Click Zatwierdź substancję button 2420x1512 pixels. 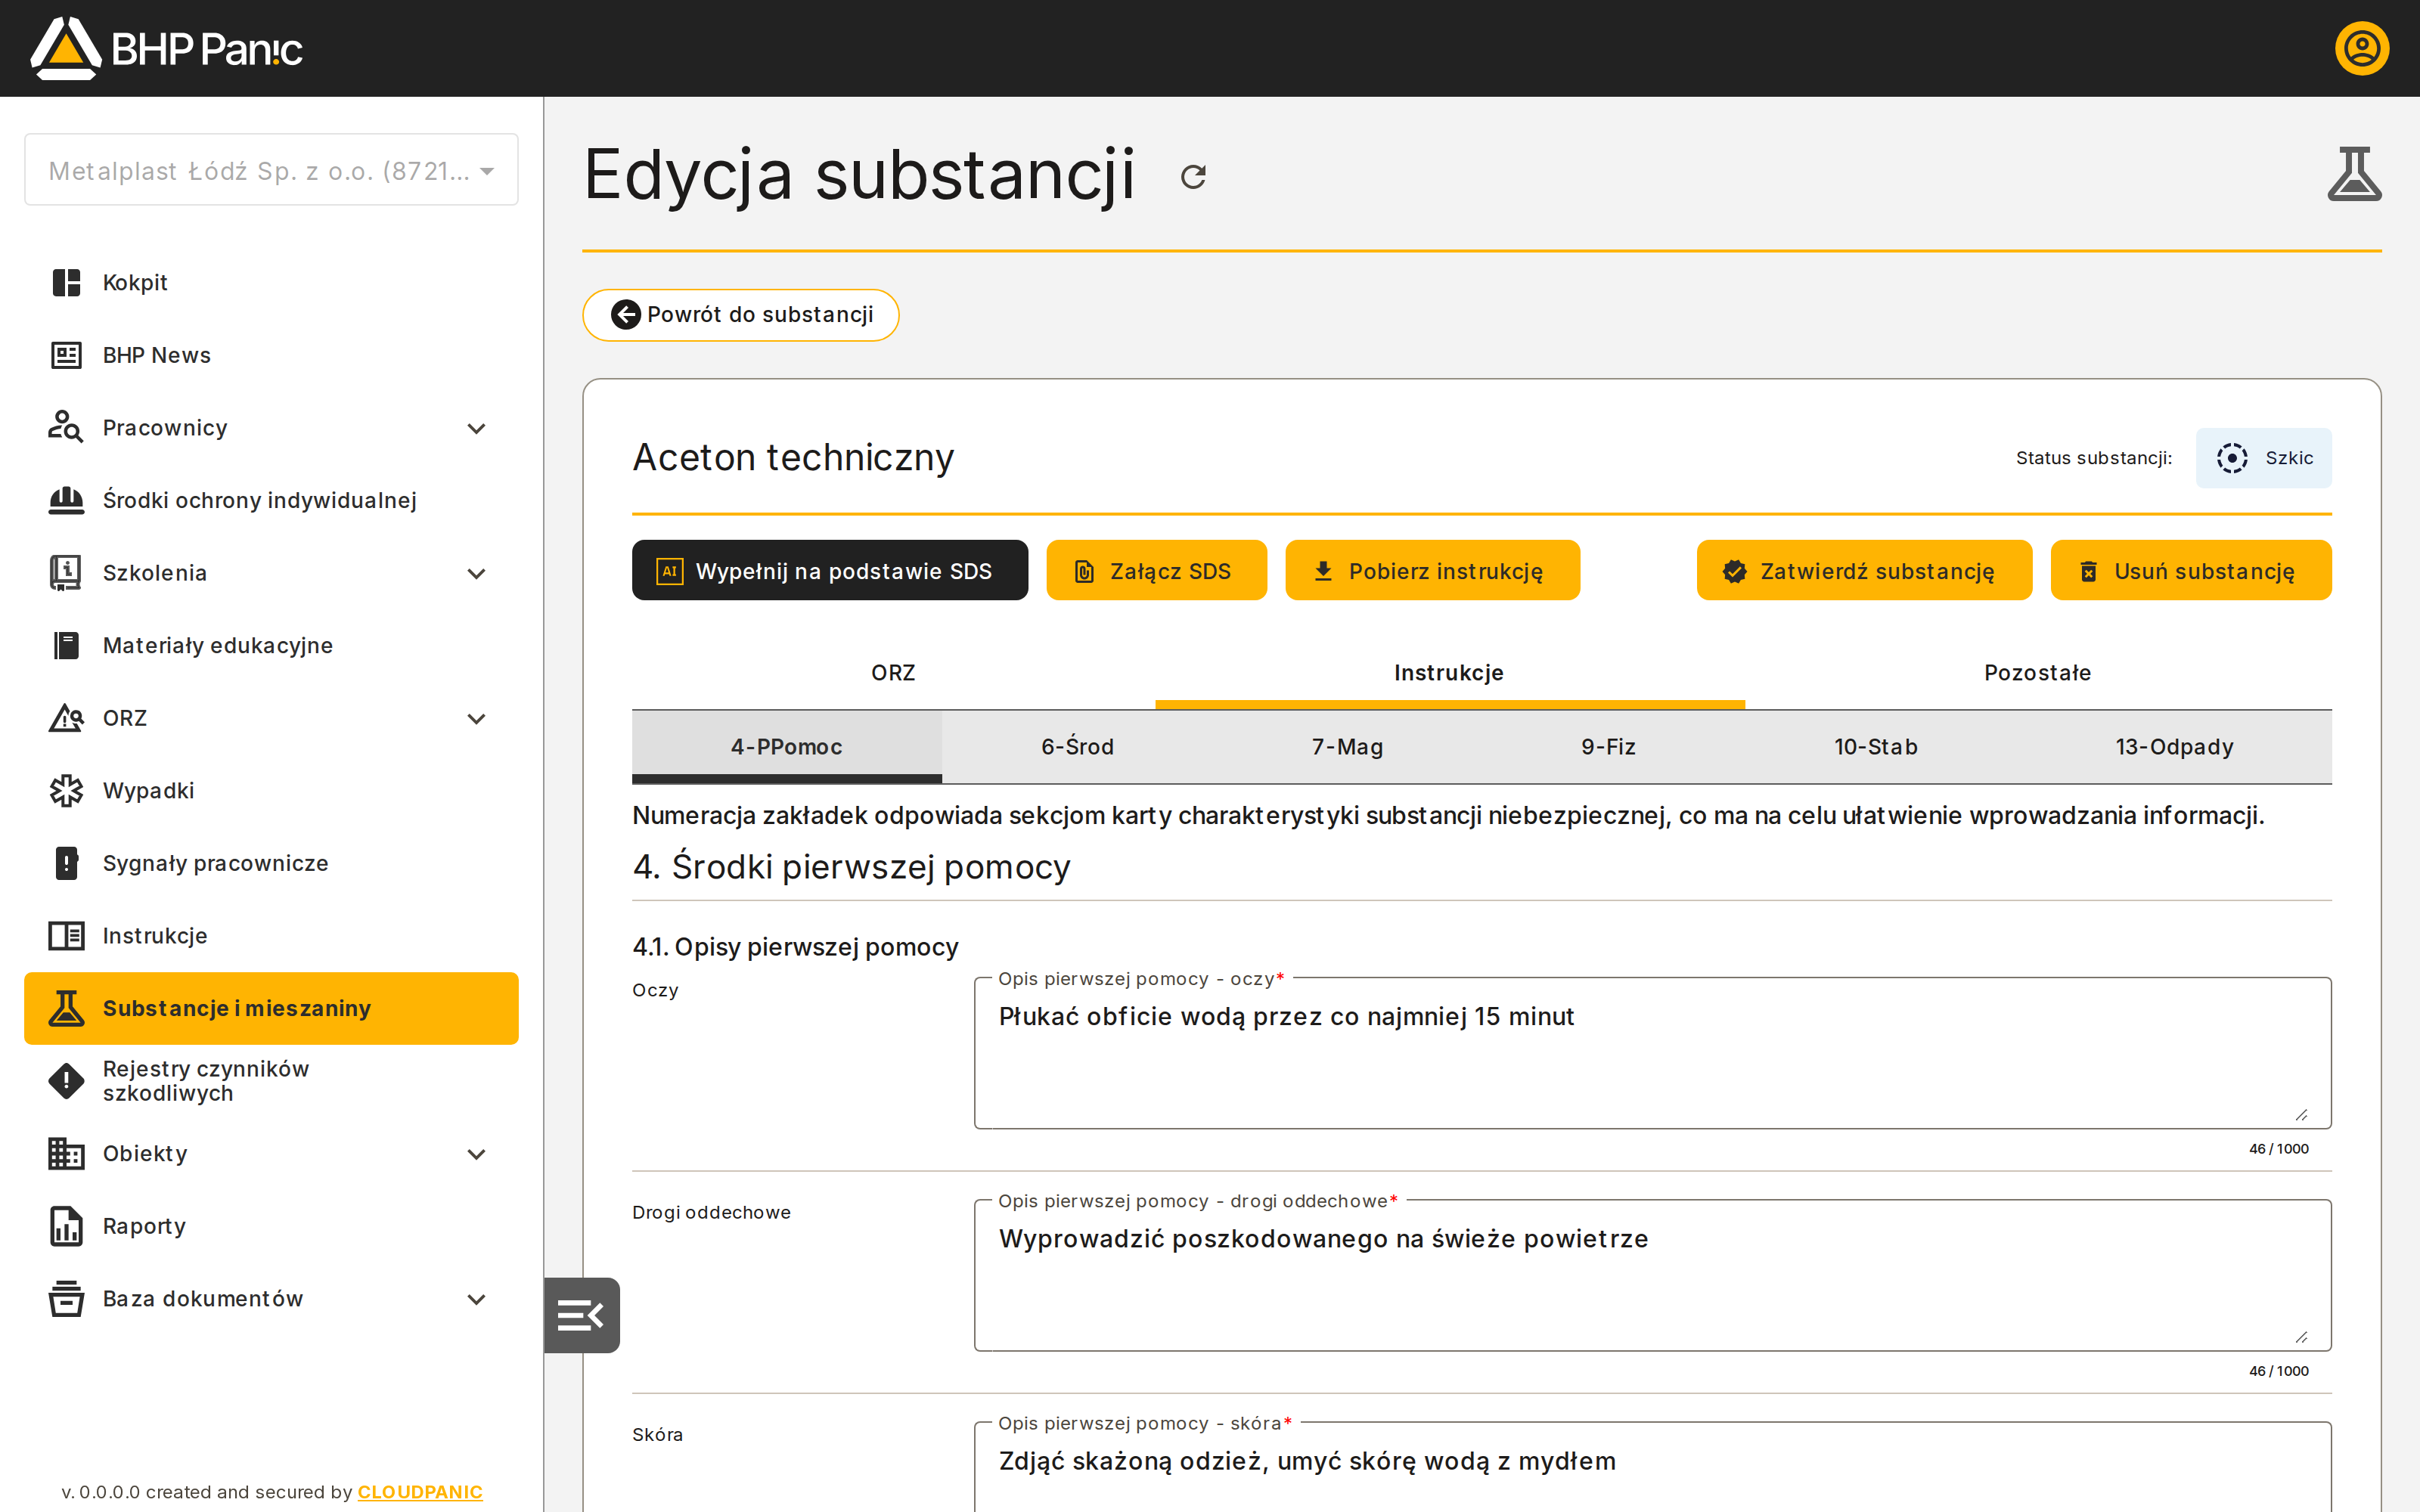click(1864, 570)
